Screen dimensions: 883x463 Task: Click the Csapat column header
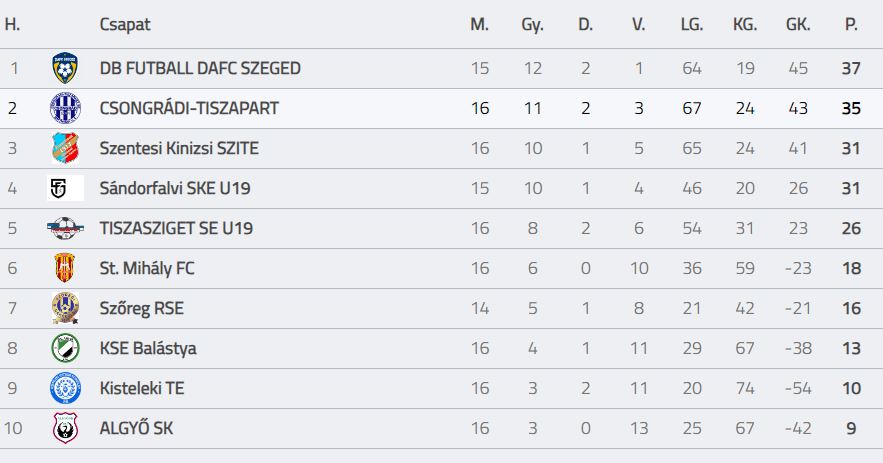click(125, 24)
